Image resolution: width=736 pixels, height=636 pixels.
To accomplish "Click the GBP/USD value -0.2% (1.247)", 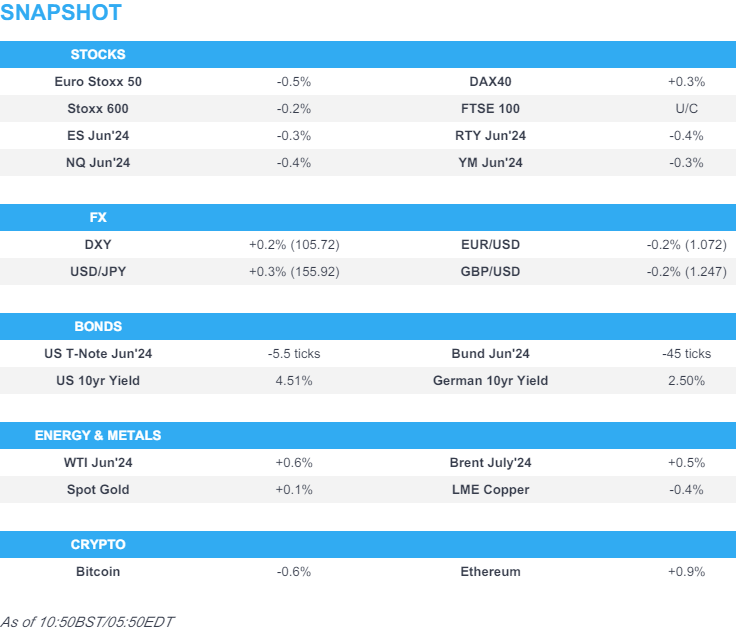I will (686, 272).
